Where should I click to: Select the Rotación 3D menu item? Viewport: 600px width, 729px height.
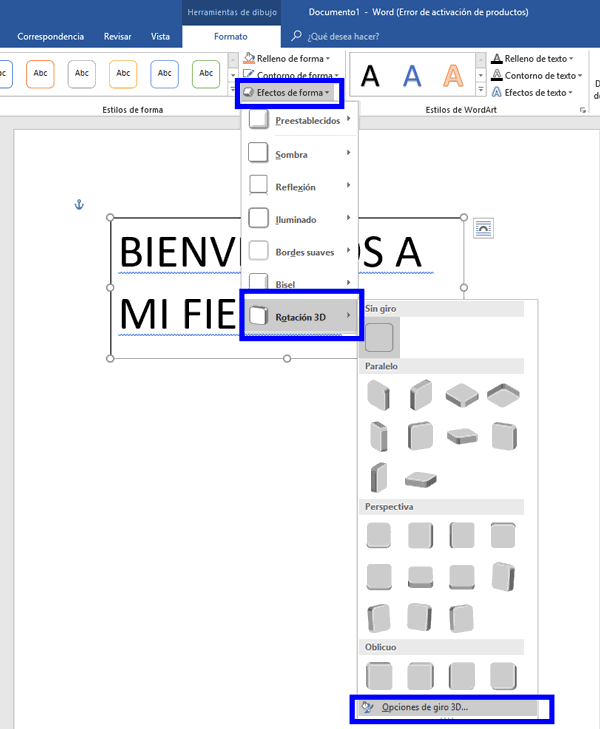301,316
